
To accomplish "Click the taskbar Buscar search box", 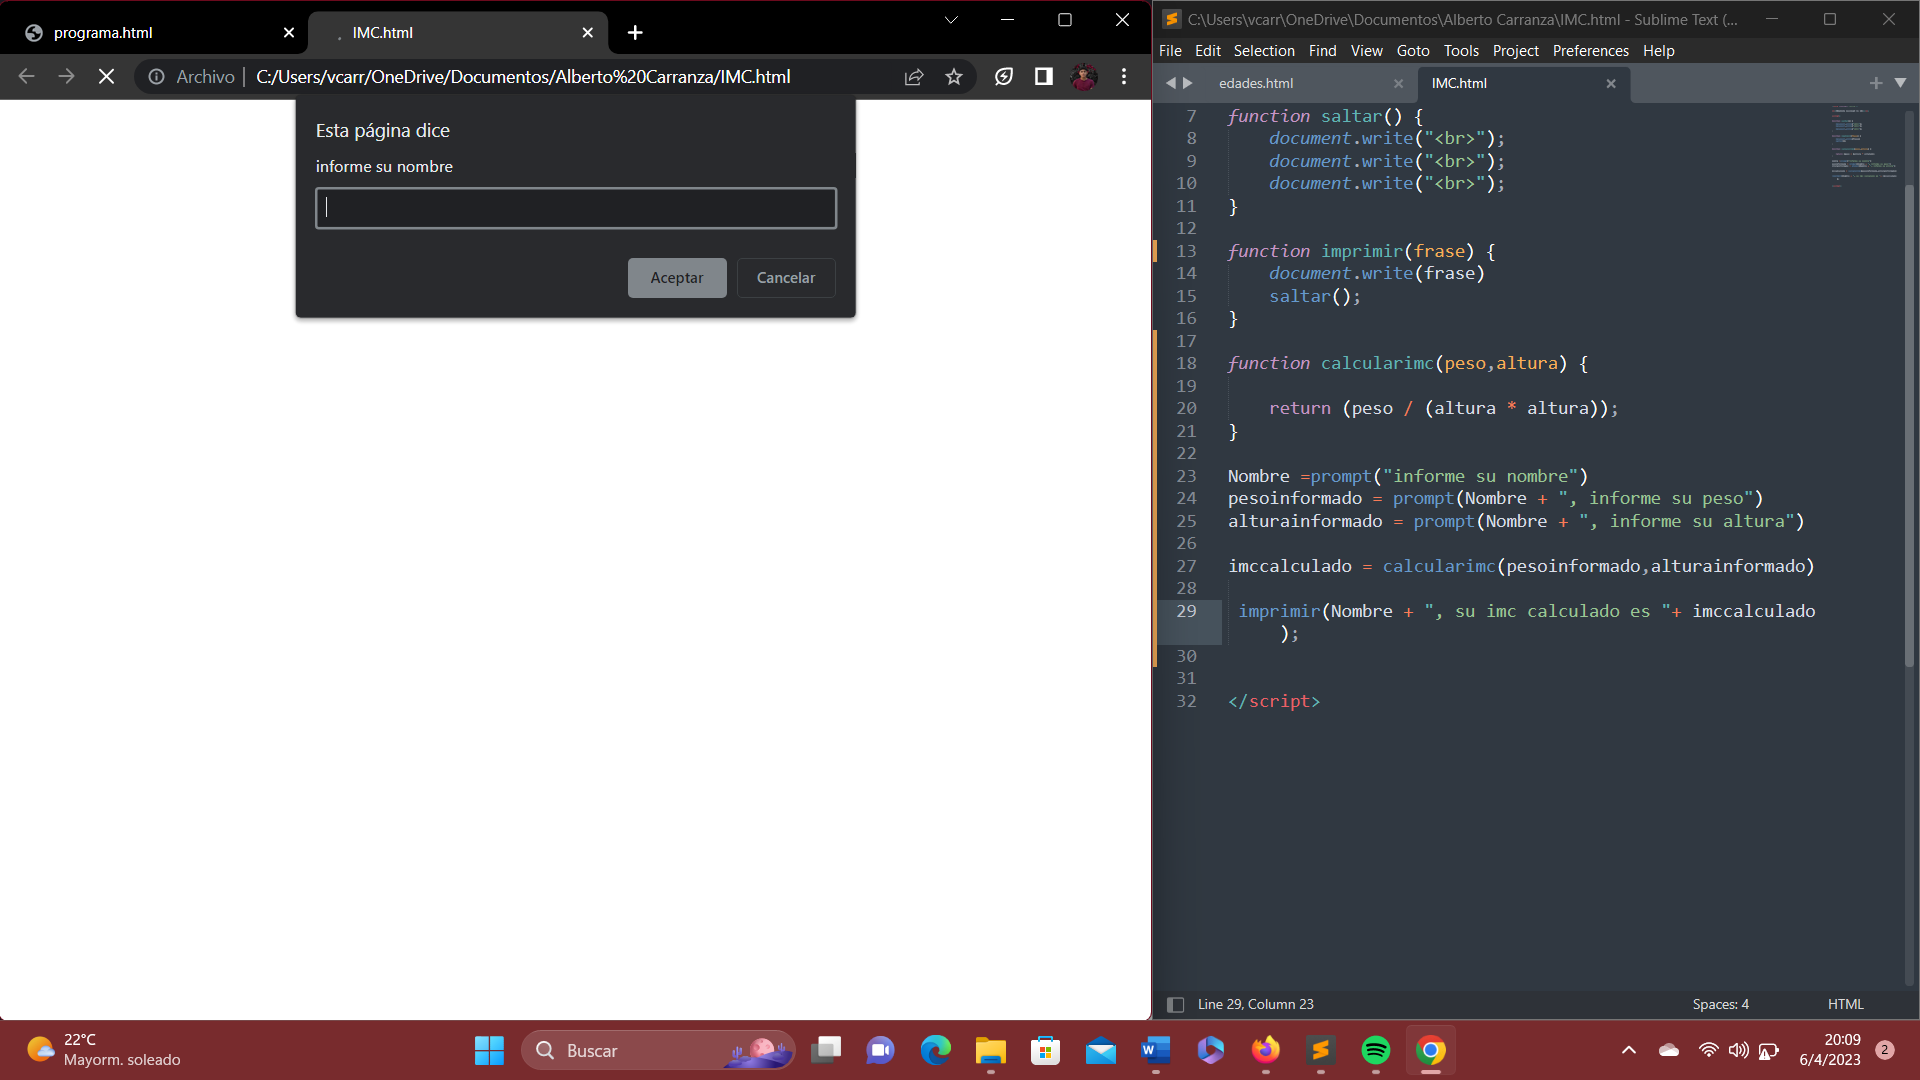I will click(658, 1050).
